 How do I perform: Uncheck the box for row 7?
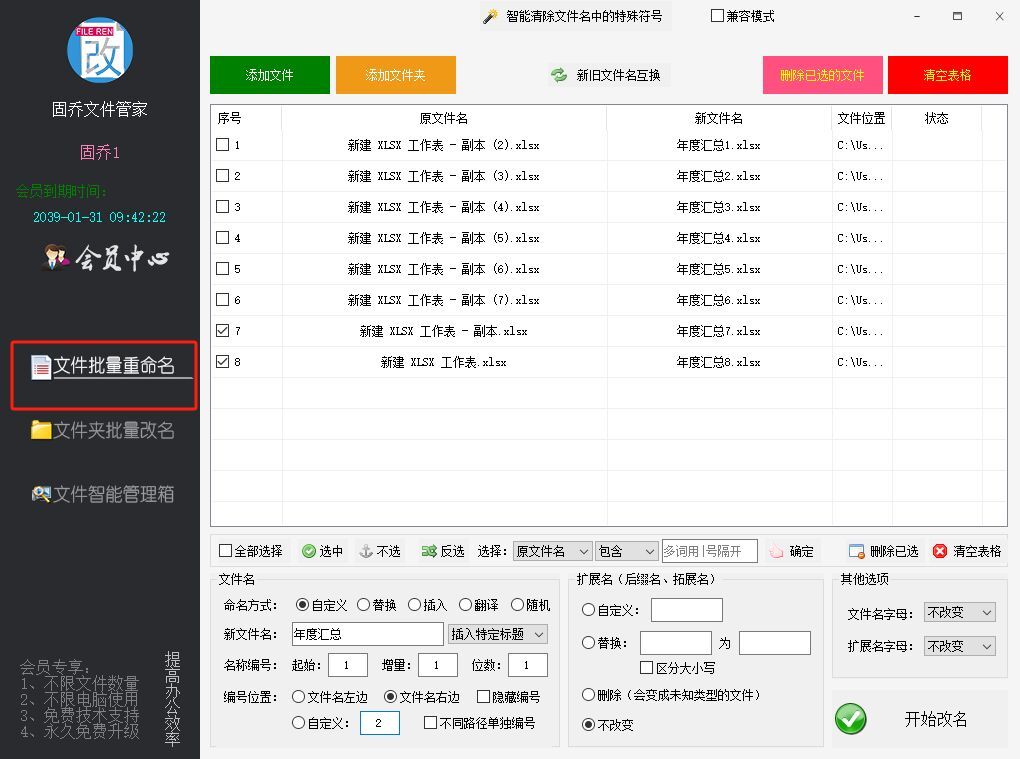point(222,330)
